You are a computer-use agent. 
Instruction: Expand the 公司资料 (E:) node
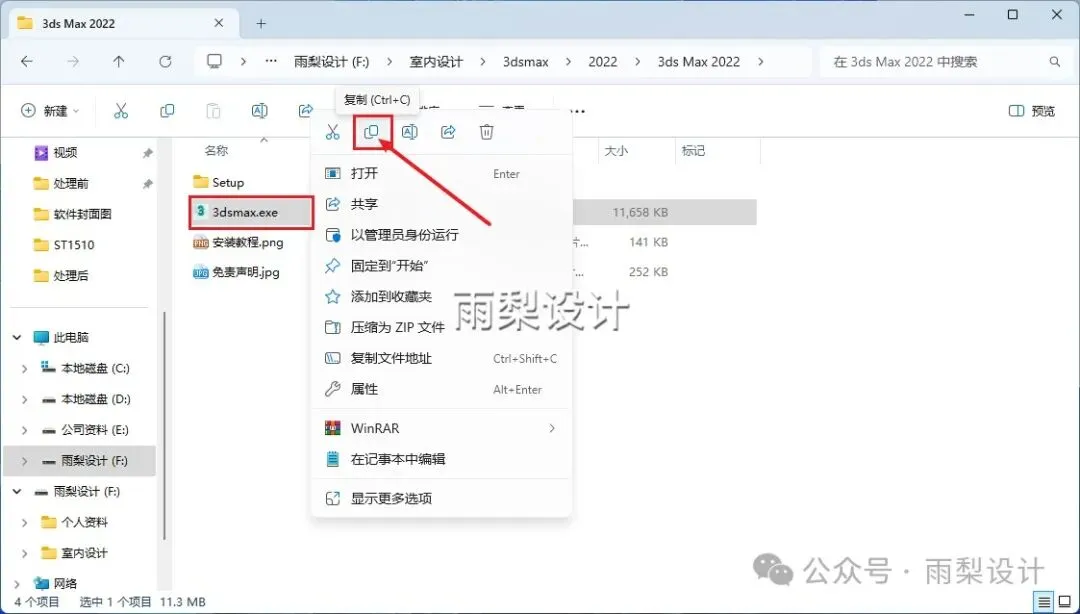click(25, 430)
